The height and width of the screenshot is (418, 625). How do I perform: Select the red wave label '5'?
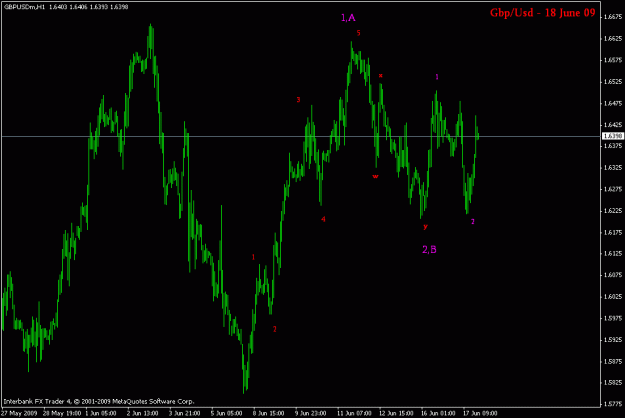(358, 33)
